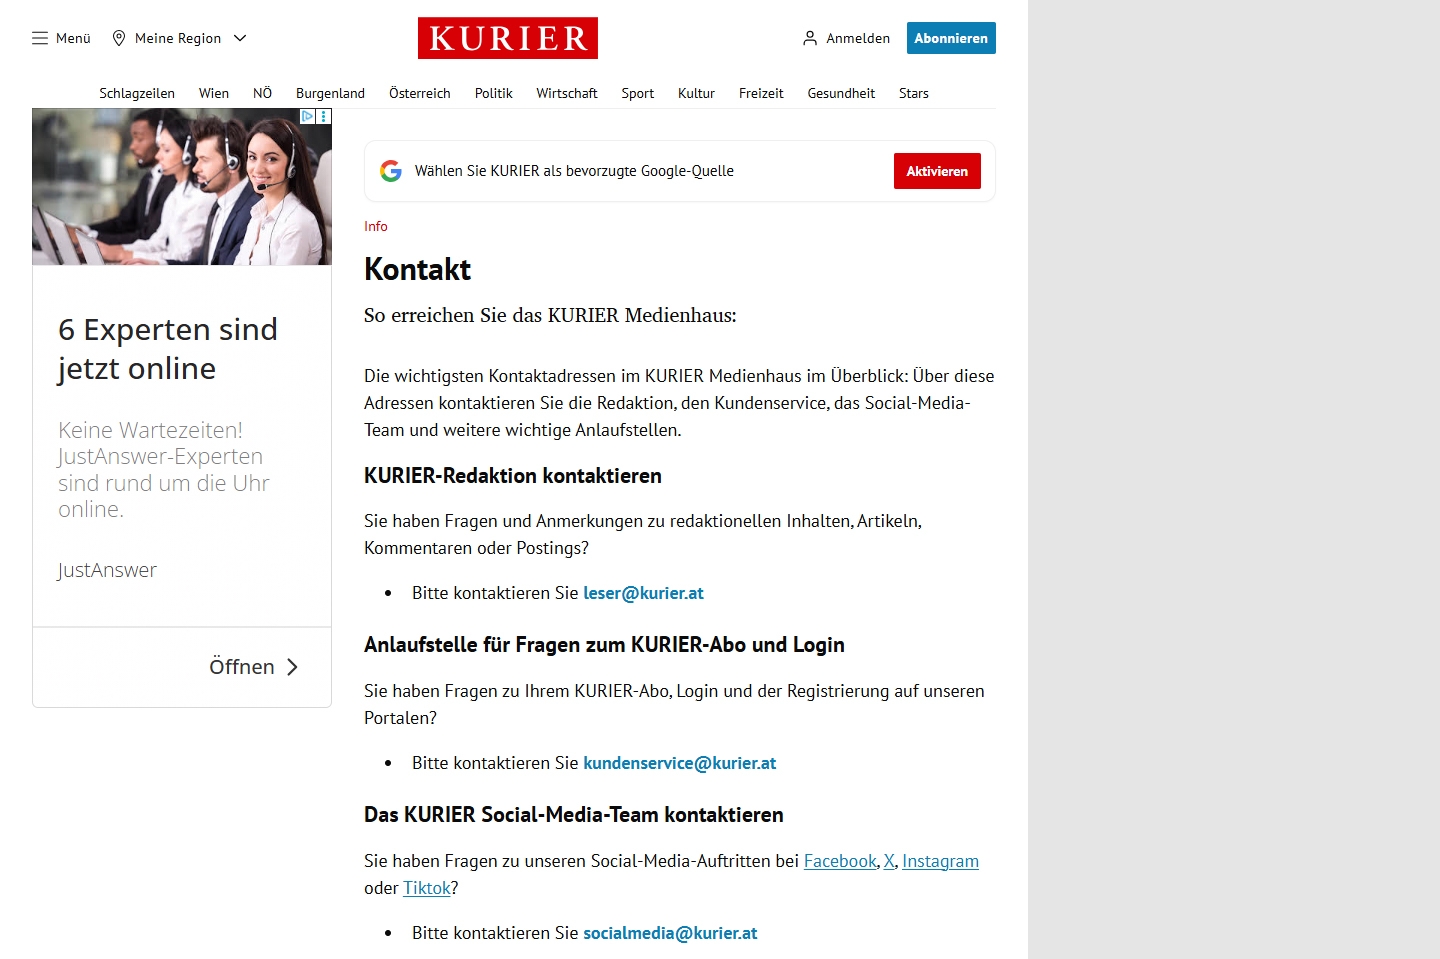Click the Abonnieren button
The image size is (1440, 959).
click(951, 38)
